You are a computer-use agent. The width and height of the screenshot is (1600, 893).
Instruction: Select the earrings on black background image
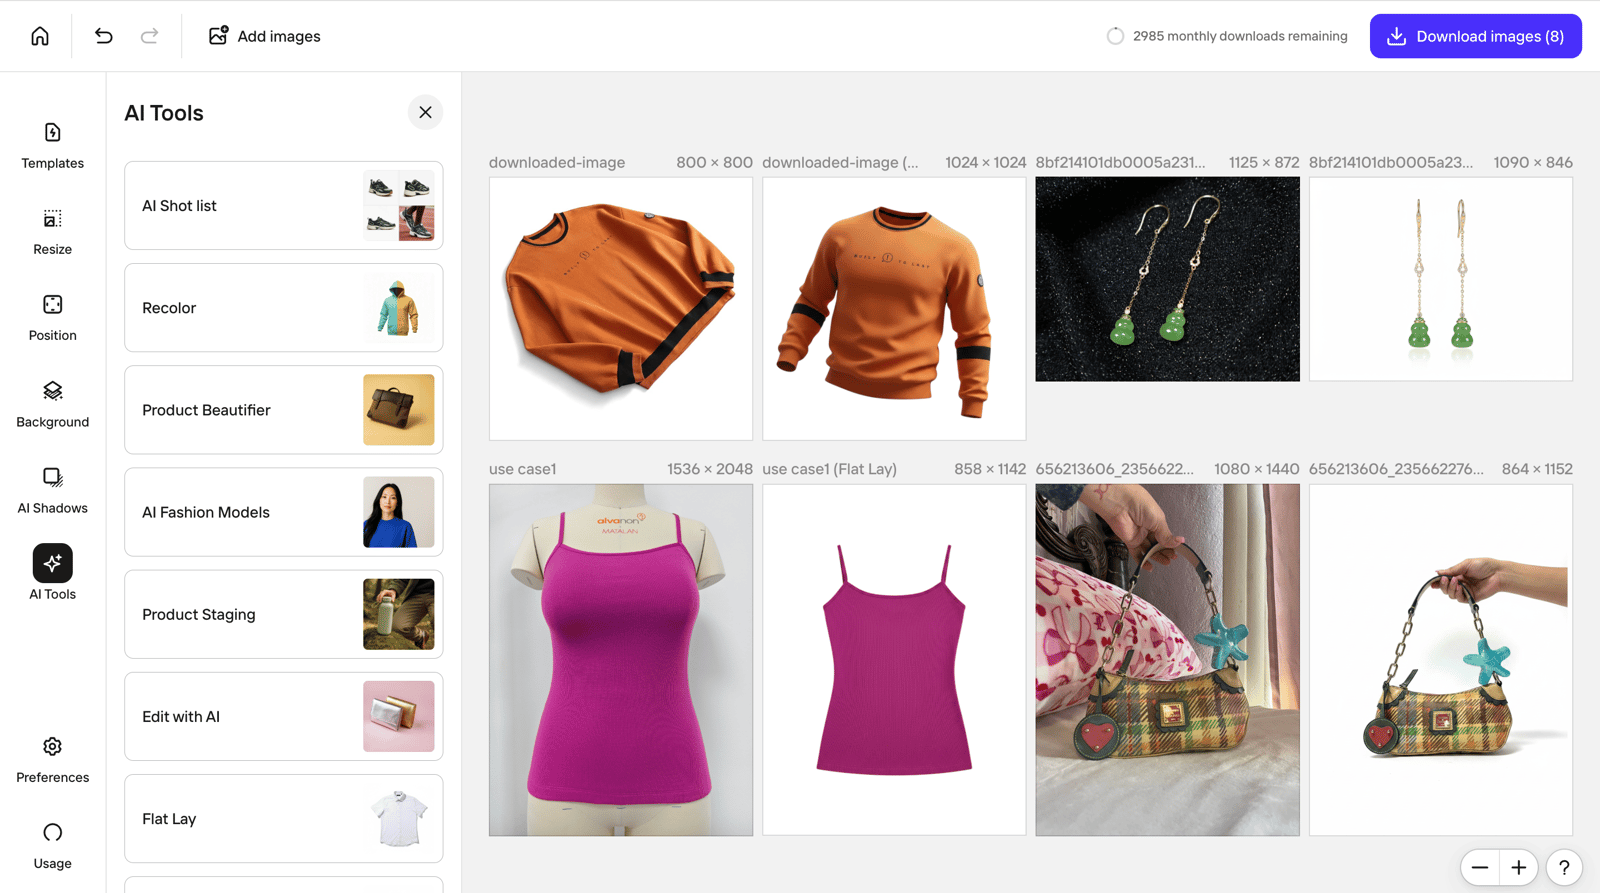click(1167, 279)
